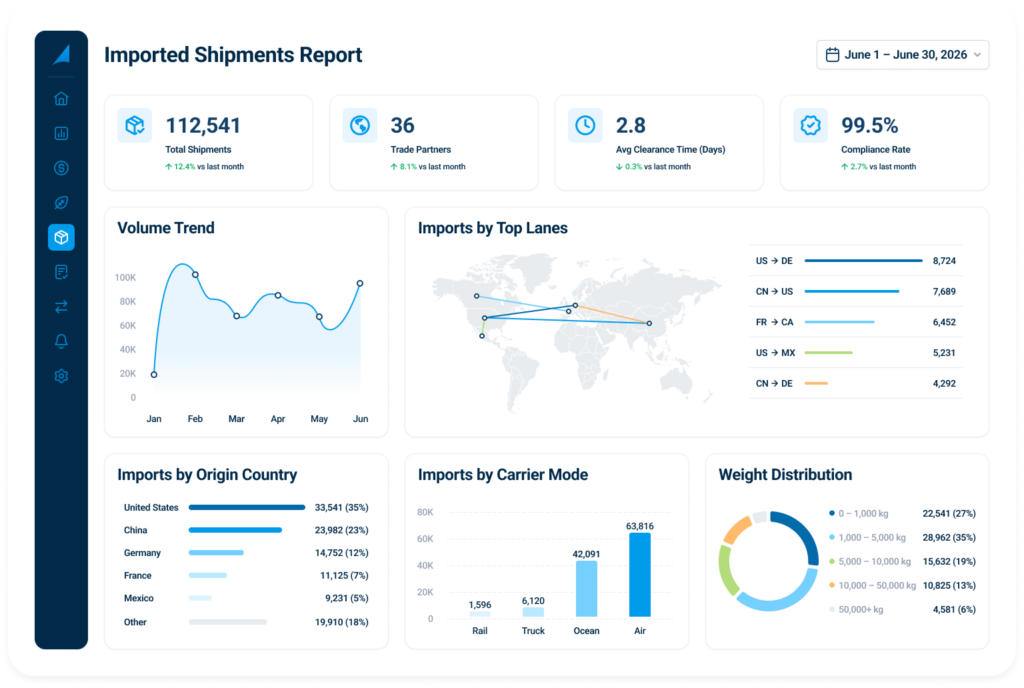
Task: Open the document checklist sidebar icon
Action: click(61, 272)
